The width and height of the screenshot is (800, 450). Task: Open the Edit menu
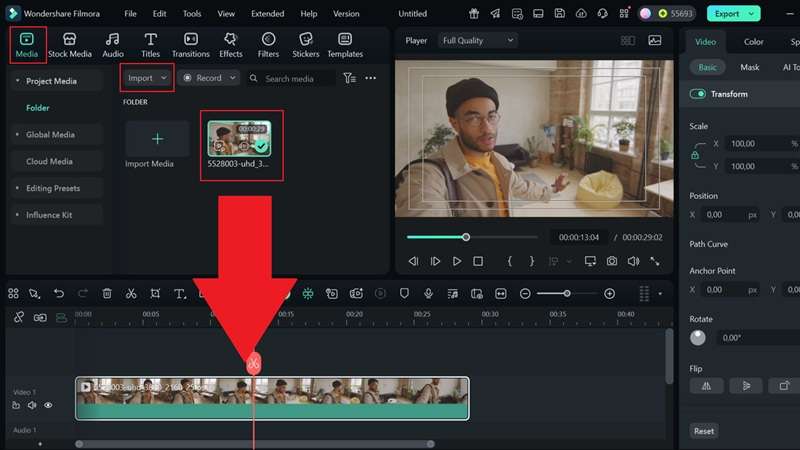pyautogui.click(x=159, y=14)
